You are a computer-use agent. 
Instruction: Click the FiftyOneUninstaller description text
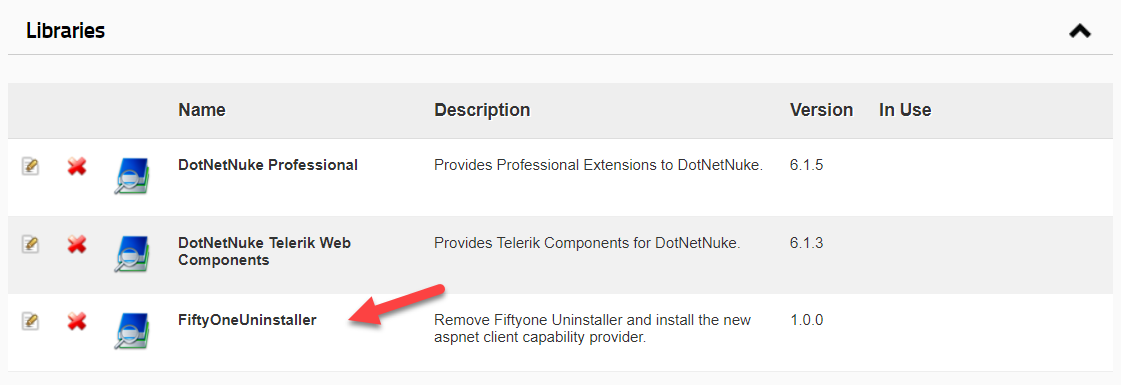click(x=593, y=329)
